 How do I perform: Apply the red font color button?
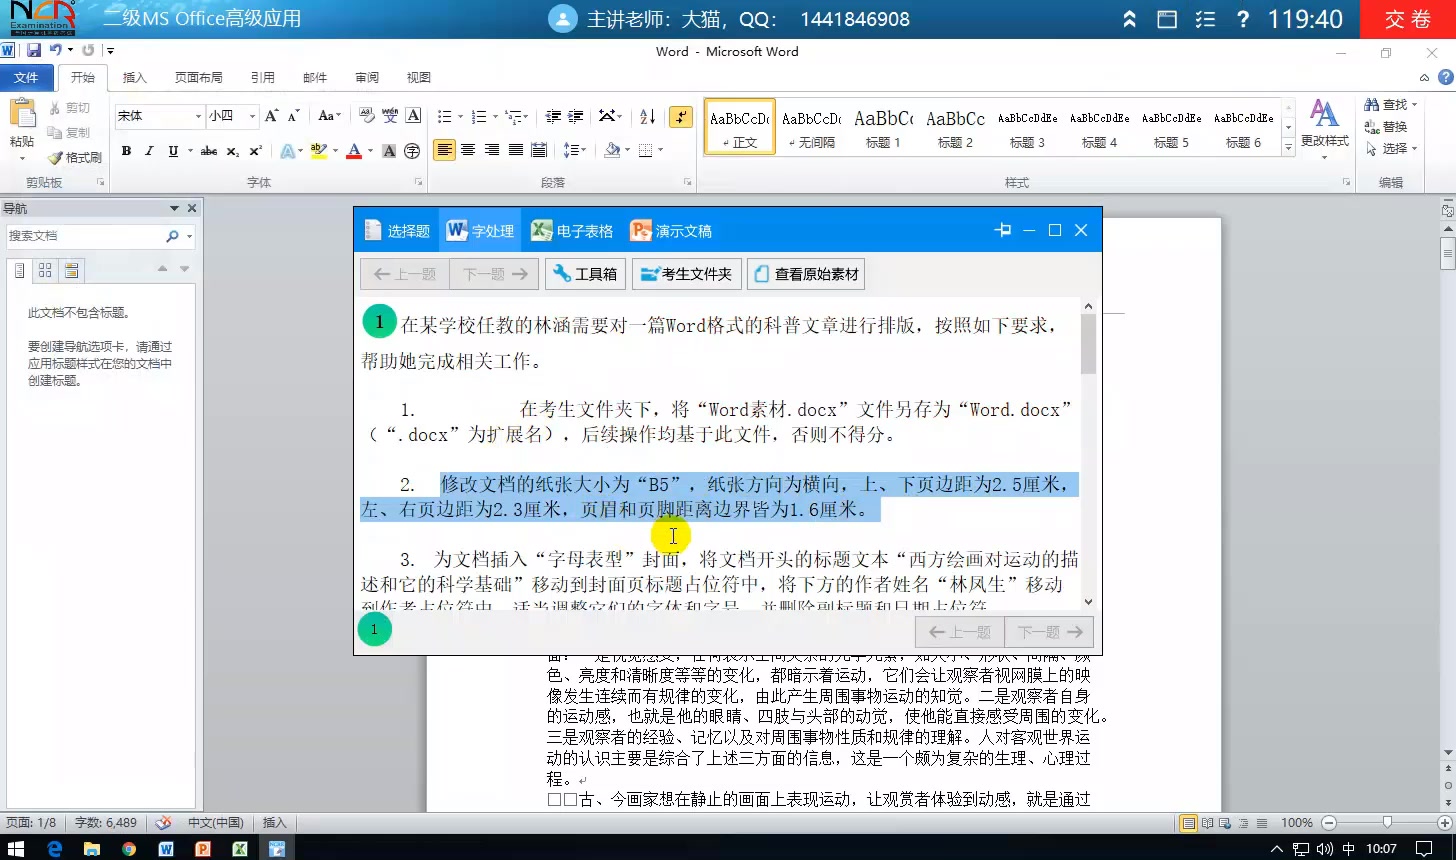[x=353, y=151]
